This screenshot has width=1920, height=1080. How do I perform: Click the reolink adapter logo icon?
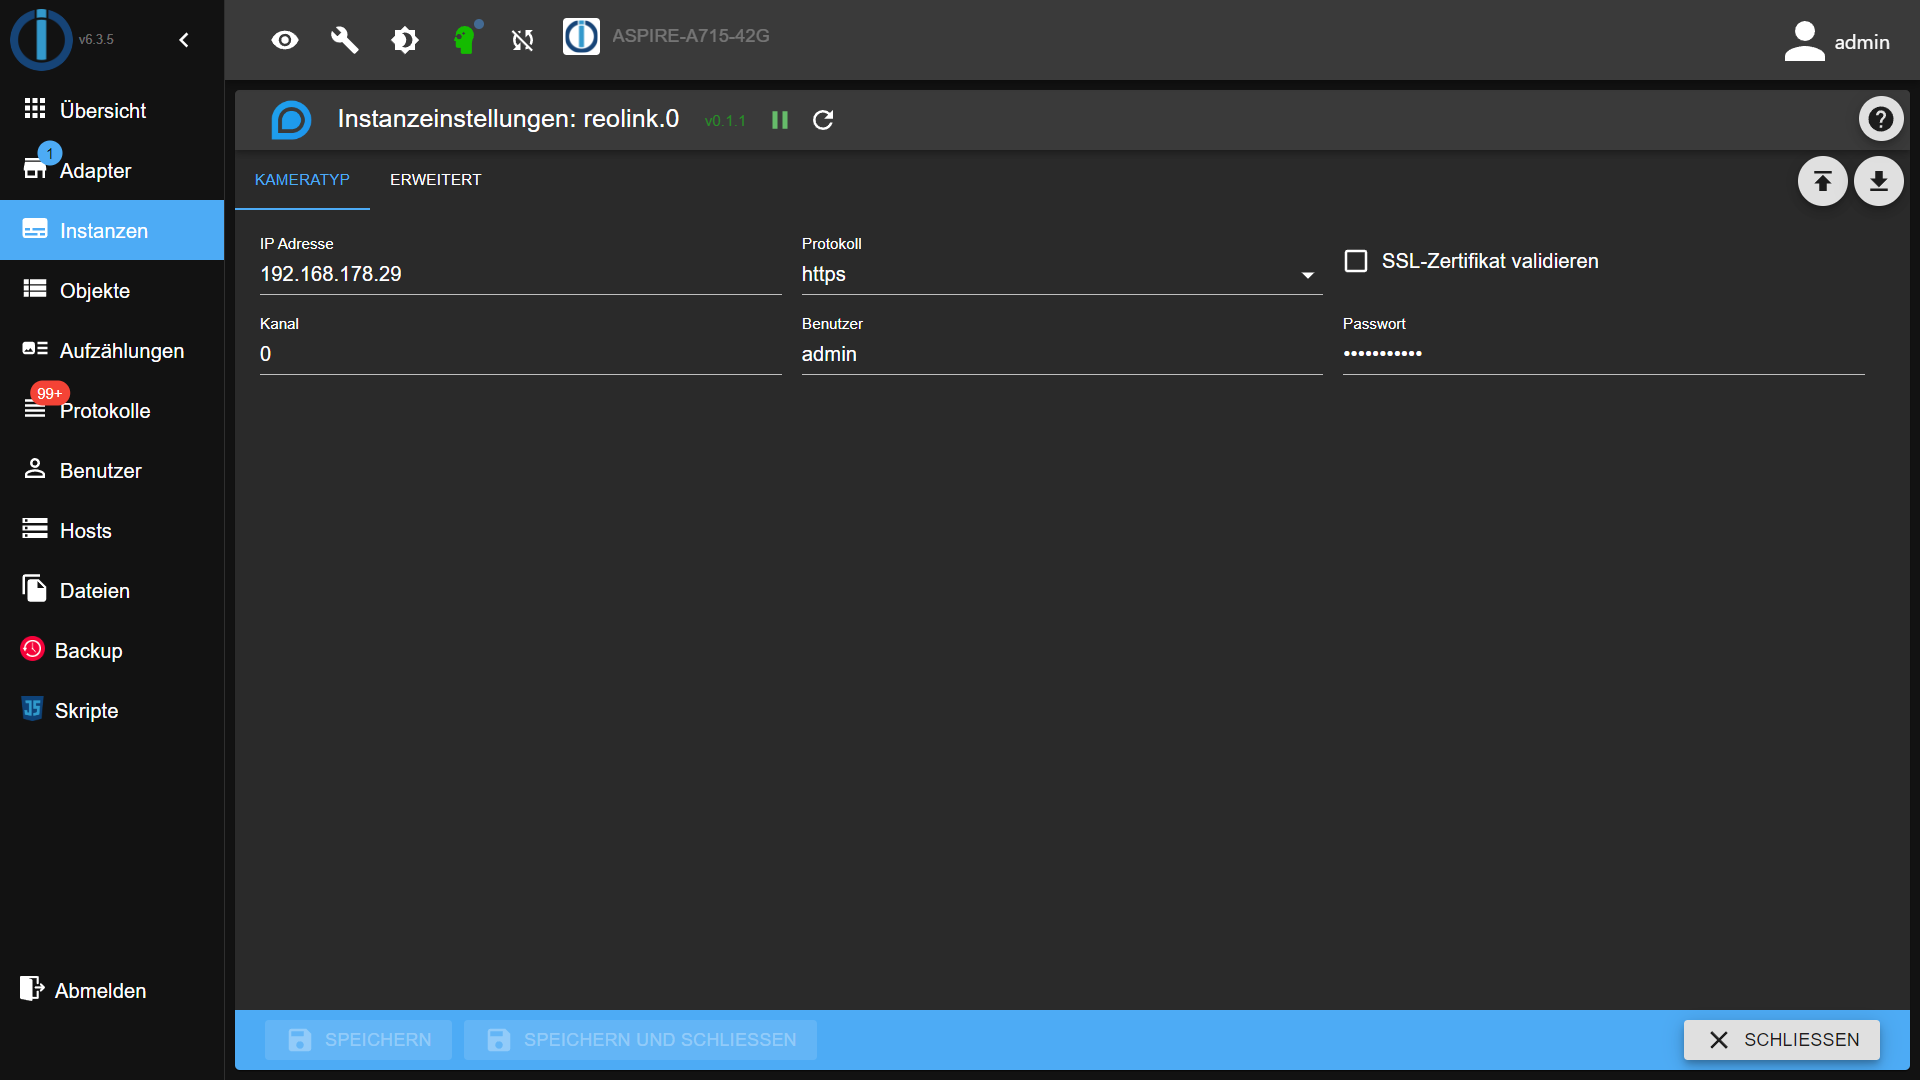coord(291,120)
